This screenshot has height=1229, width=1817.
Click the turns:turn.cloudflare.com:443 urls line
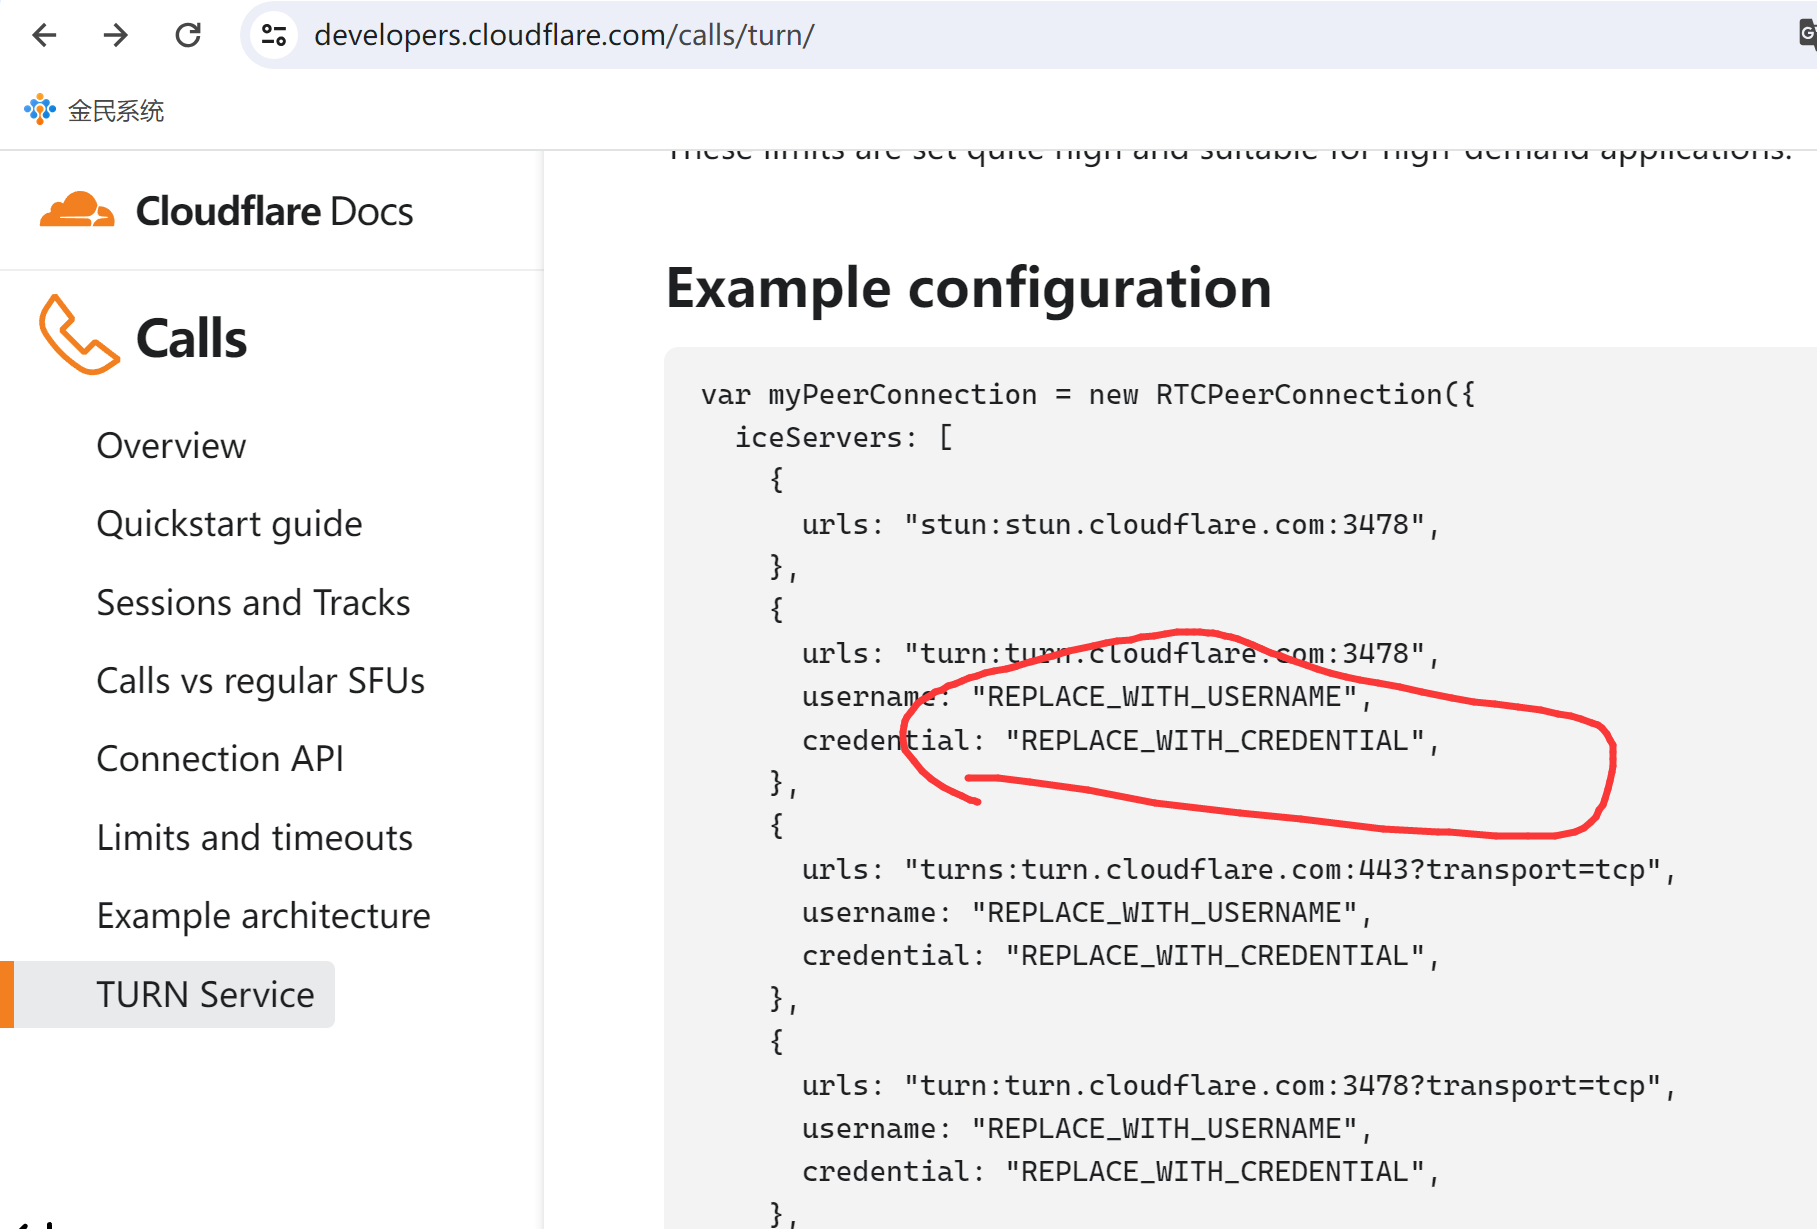tap(1238, 870)
